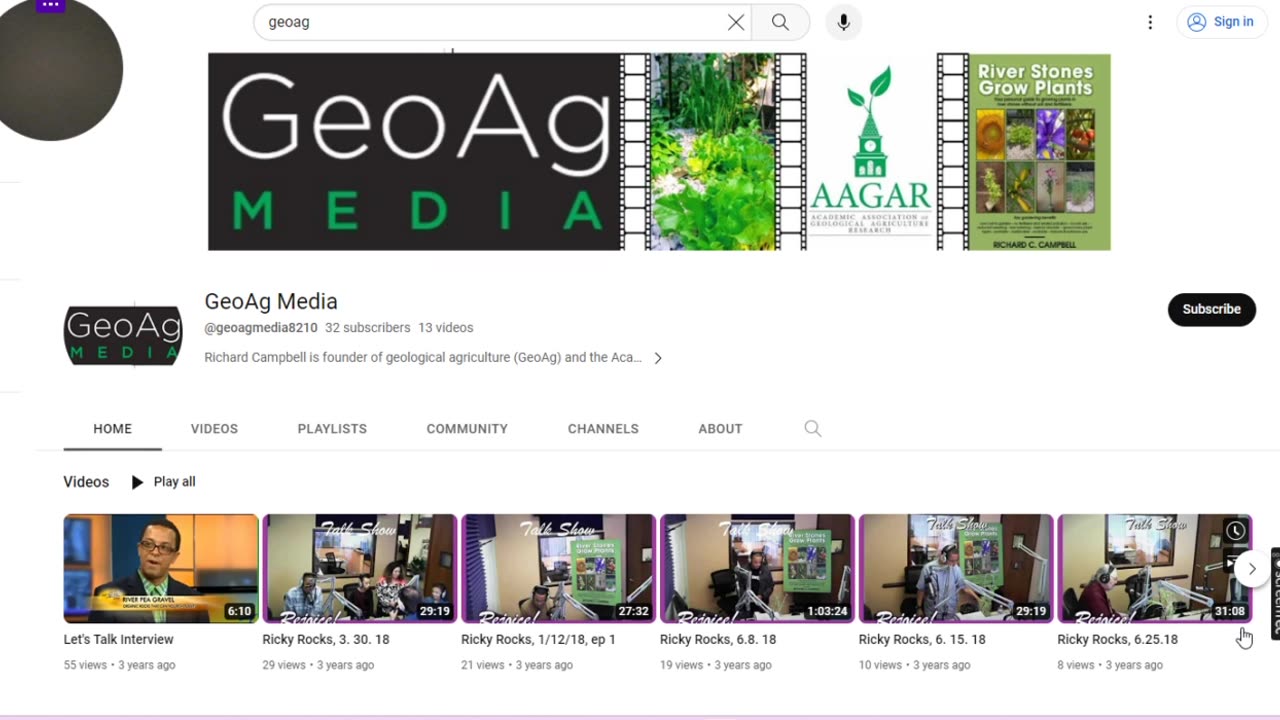The height and width of the screenshot is (720, 1280).
Task: Subscribe to GeoAg Media channel
Action: point(1212,309)
